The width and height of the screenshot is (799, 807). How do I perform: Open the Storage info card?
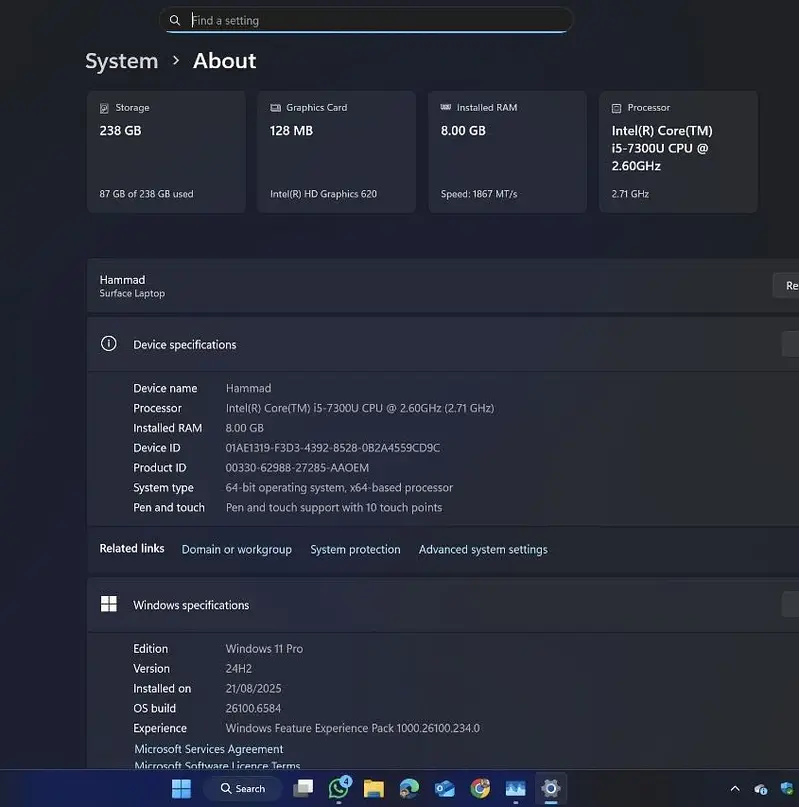click(x=166, y=151)
